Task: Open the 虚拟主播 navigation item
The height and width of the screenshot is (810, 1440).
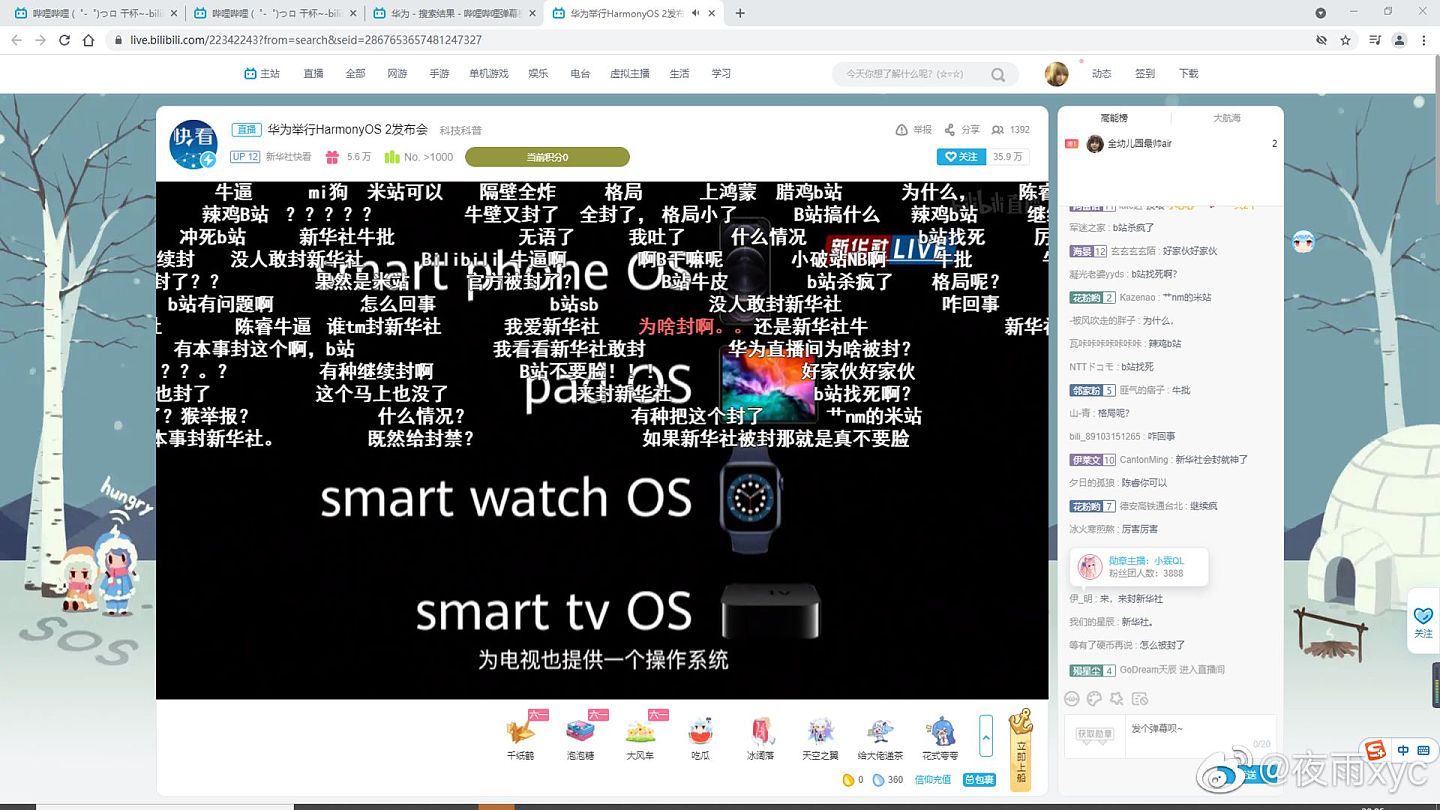Action: tap(630, 74)
